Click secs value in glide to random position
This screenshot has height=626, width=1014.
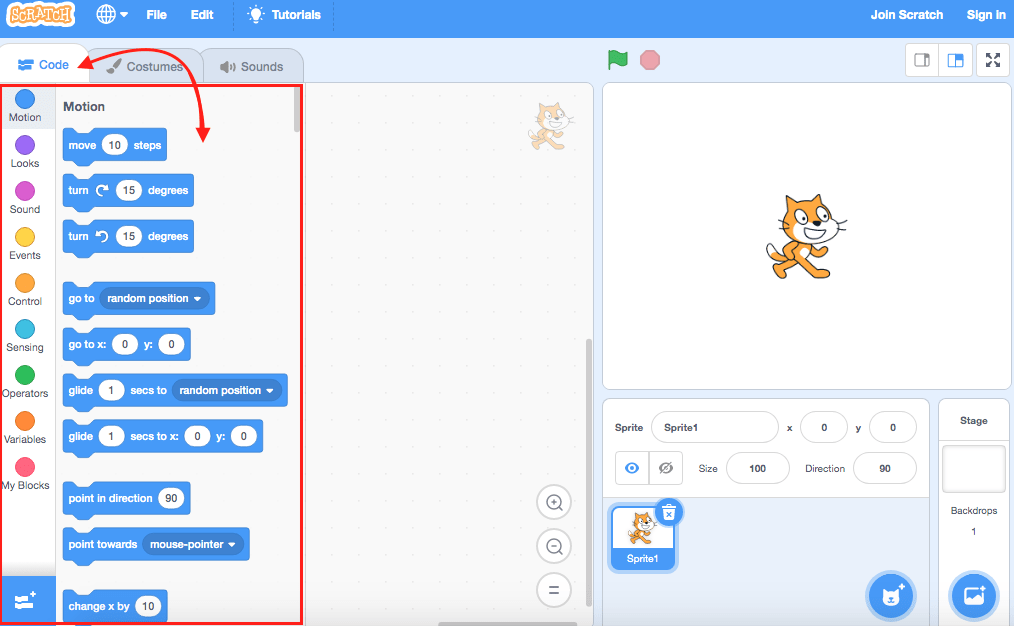[x=111, y=390]
